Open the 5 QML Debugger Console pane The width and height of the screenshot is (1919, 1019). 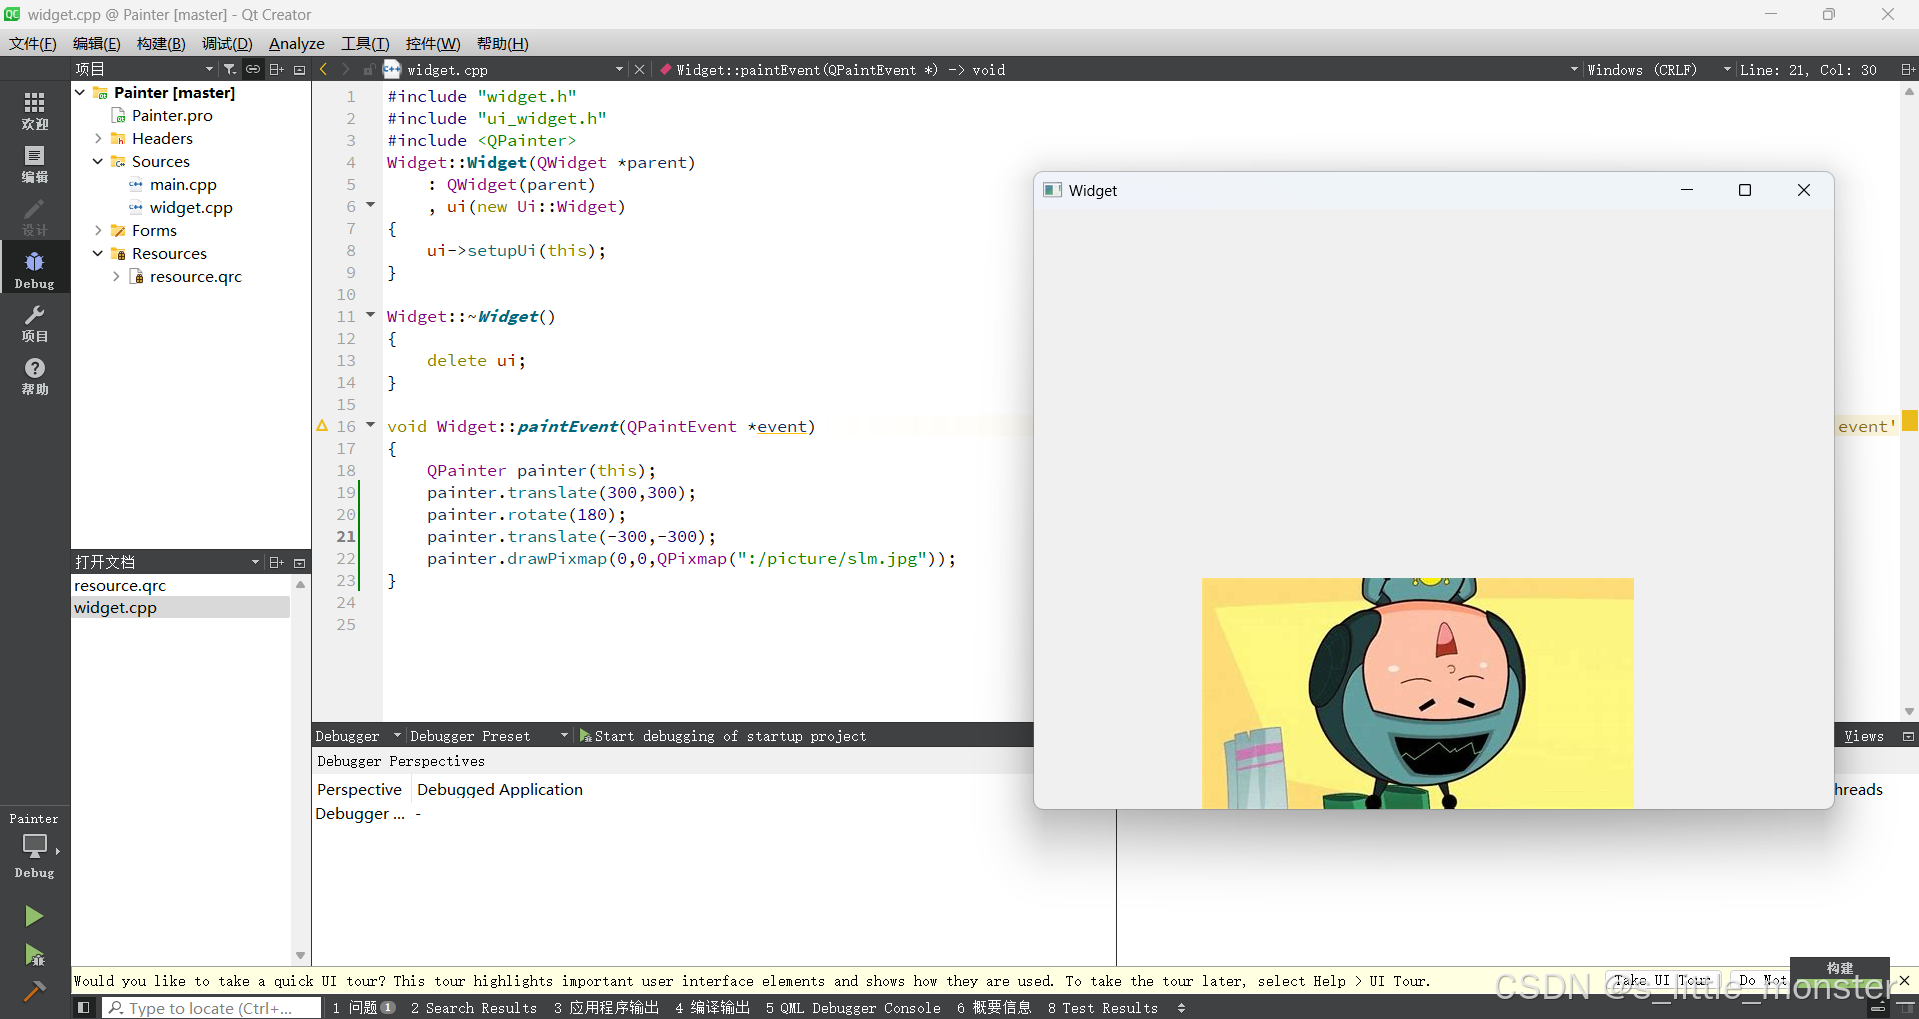click(x=853, y=1007)
